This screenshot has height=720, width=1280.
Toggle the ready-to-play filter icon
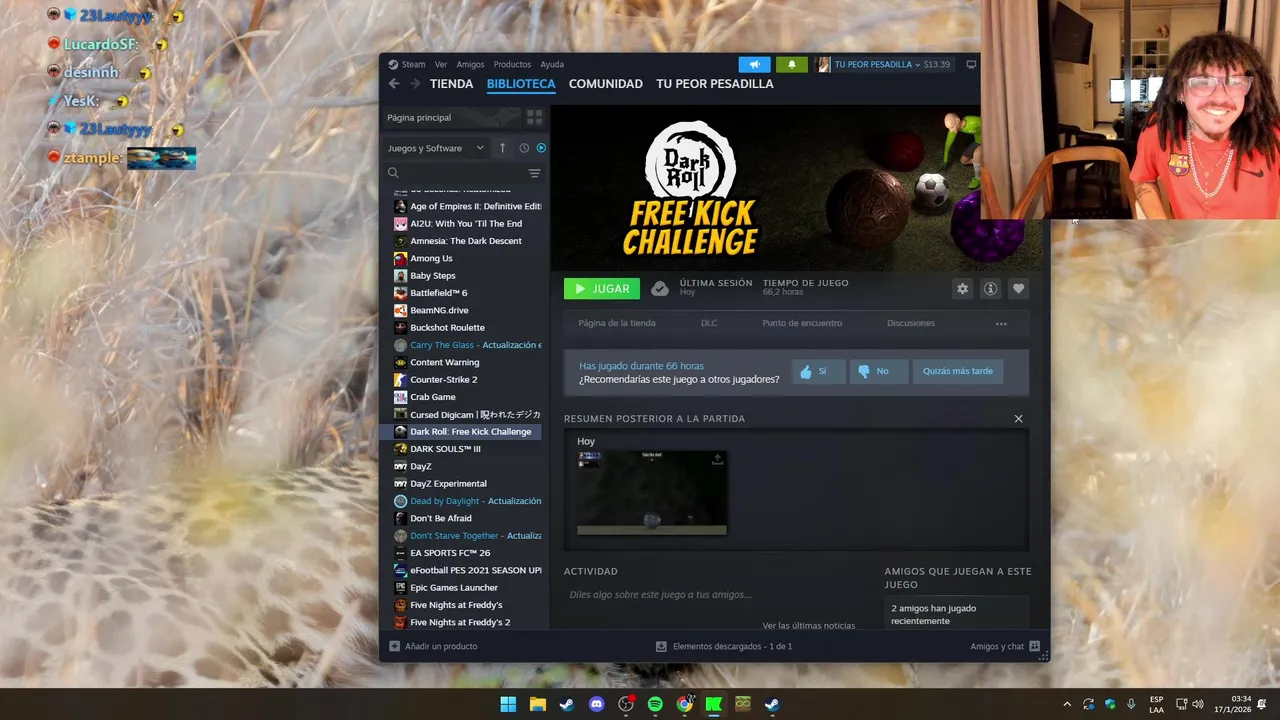click(541, 148)
